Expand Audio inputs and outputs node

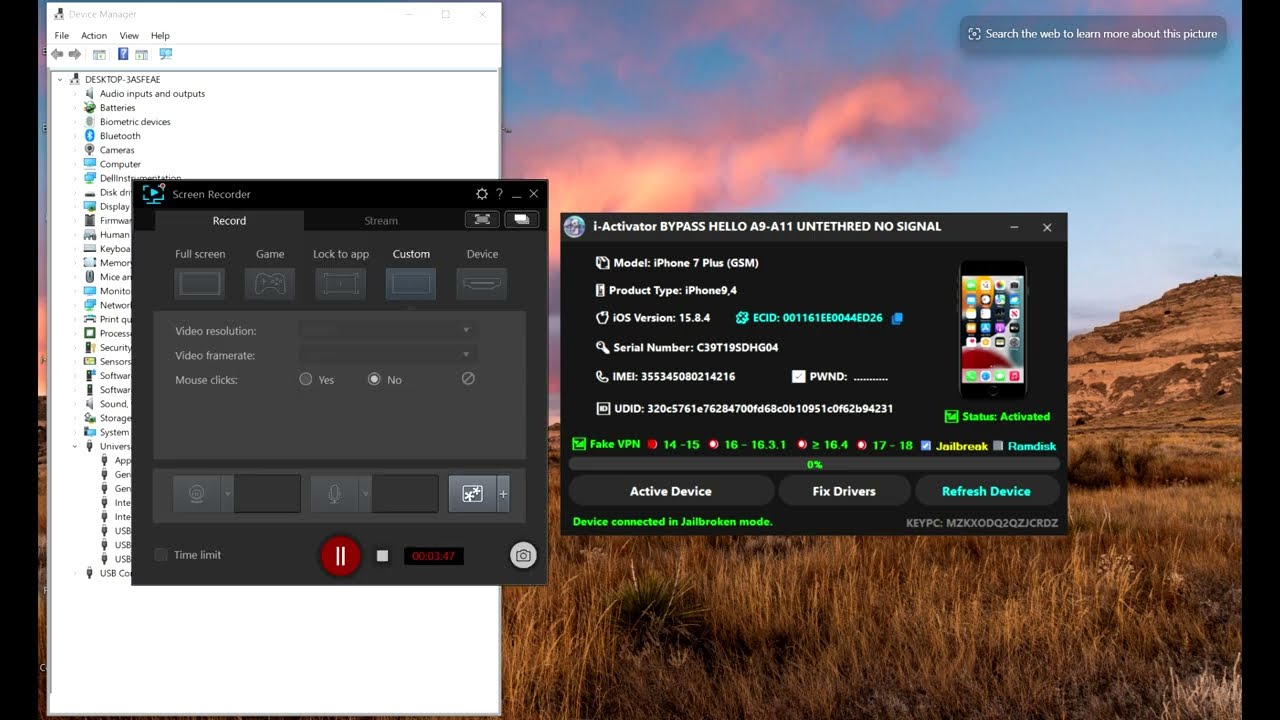point(75,93)
